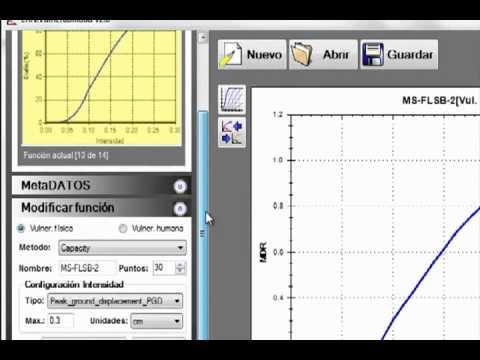The width and height of the screenshot is (480, 360).
Task: Open the Tipo dropdown Peak_ground_displacement_PGD
Action: [x=115, y=301]
